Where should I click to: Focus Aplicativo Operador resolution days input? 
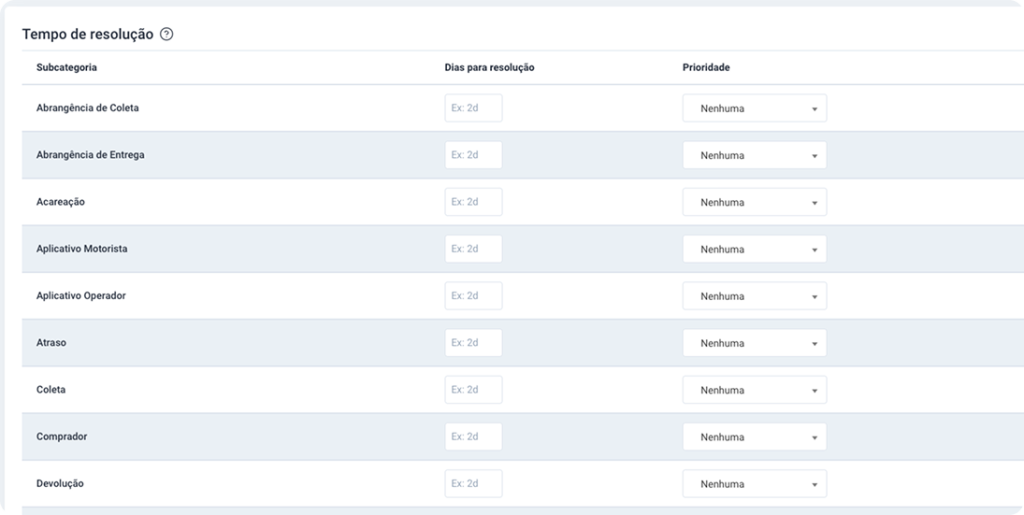click(x=473, y=296)
